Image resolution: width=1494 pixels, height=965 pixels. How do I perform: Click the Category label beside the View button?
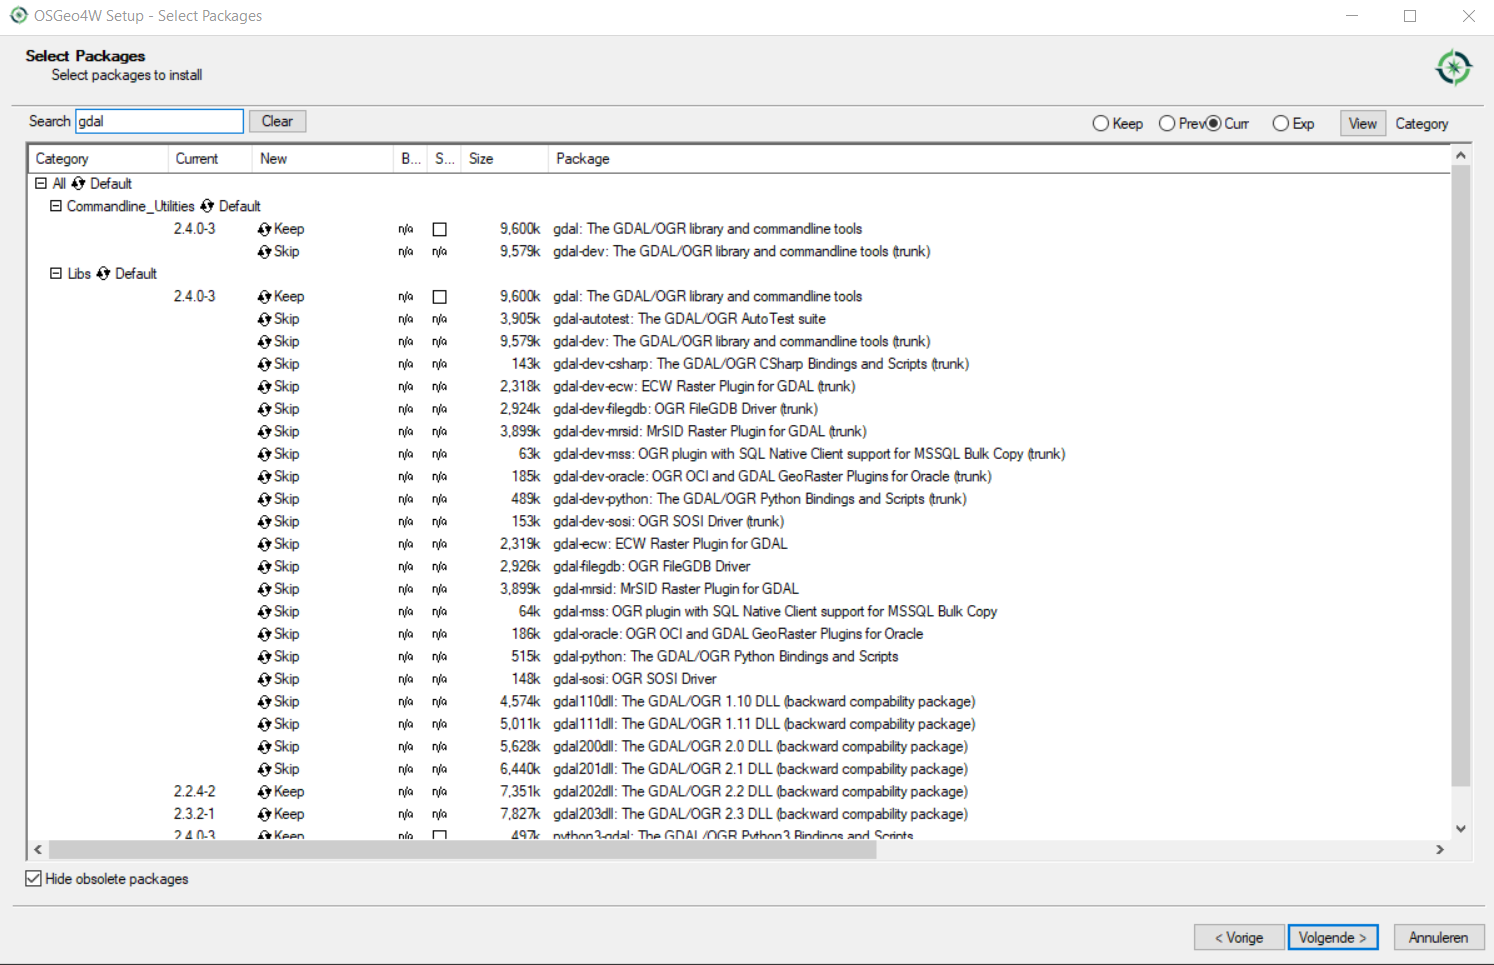(x=1421, y=124)
